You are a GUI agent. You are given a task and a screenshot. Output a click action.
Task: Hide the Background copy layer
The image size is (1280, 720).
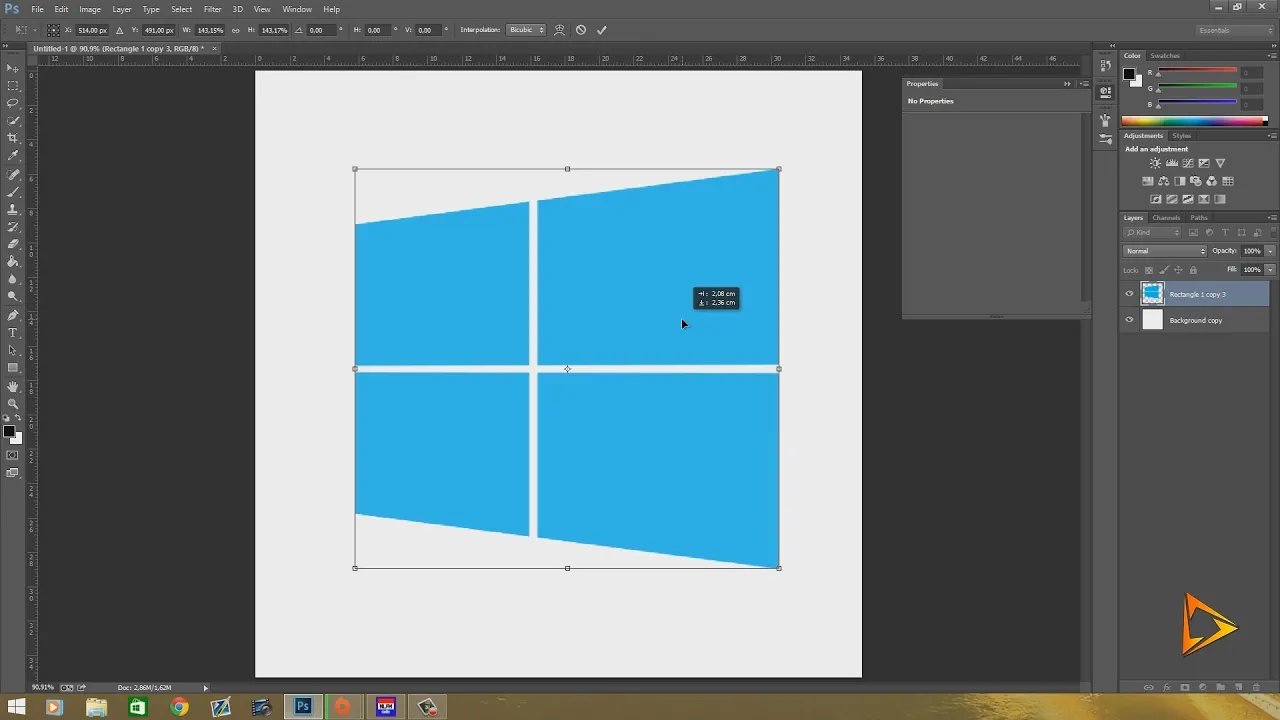[1130, 320]
